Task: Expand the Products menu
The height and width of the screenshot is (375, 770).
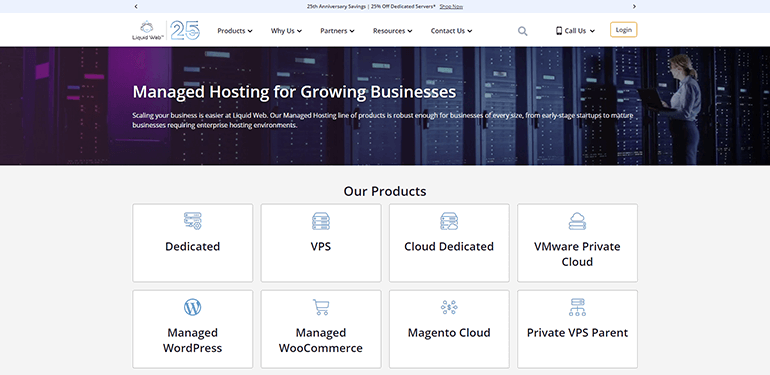Action: (235, 30)
